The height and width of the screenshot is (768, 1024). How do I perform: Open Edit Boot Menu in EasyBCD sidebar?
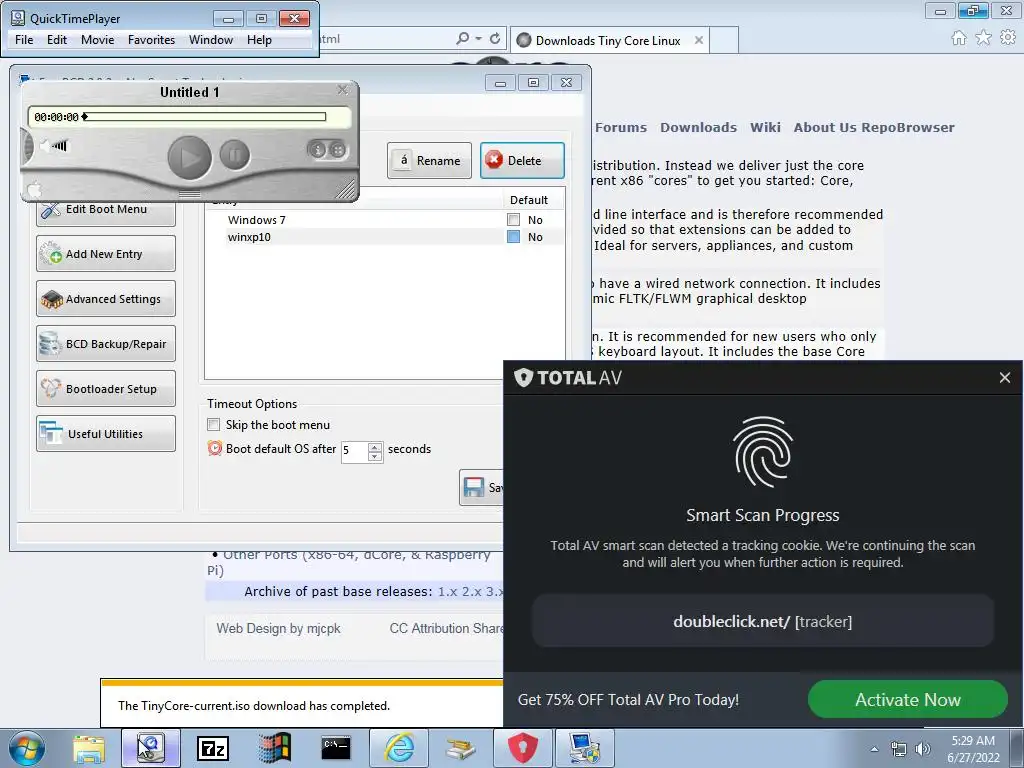106,210
